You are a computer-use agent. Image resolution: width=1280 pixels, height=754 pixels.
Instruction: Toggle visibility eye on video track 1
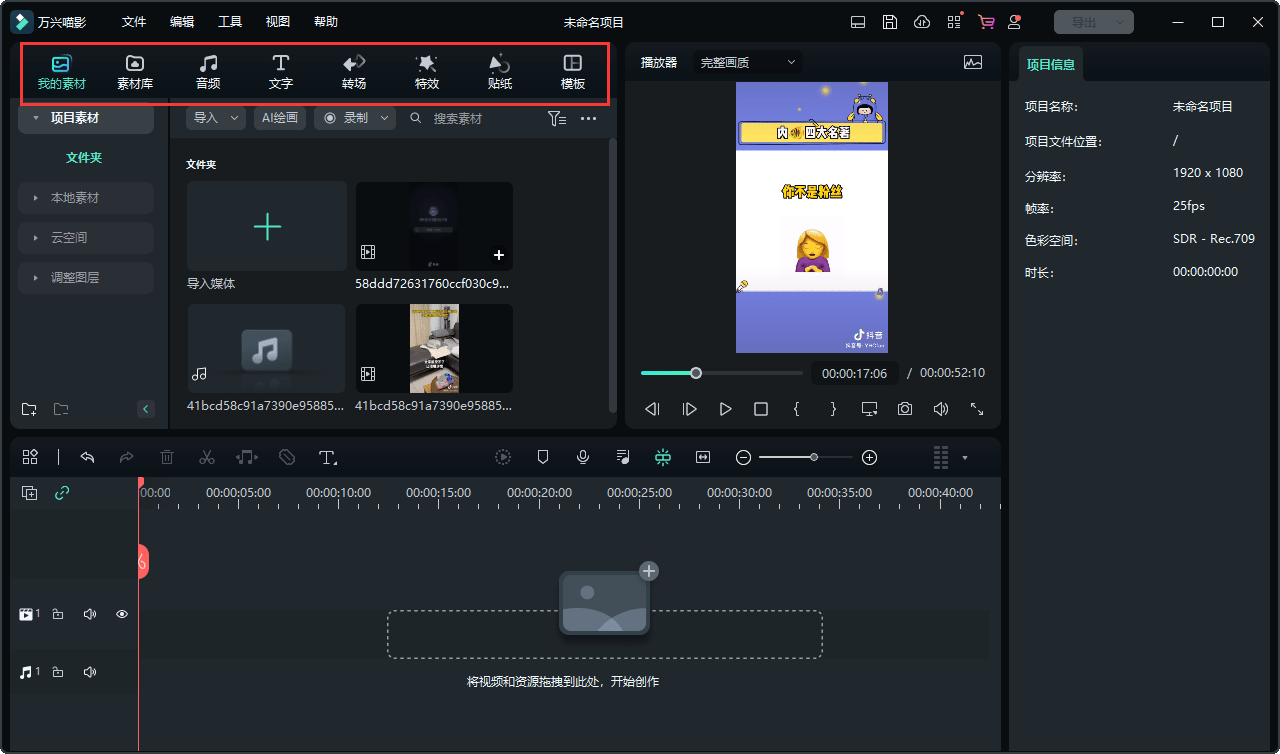point(122,614)
